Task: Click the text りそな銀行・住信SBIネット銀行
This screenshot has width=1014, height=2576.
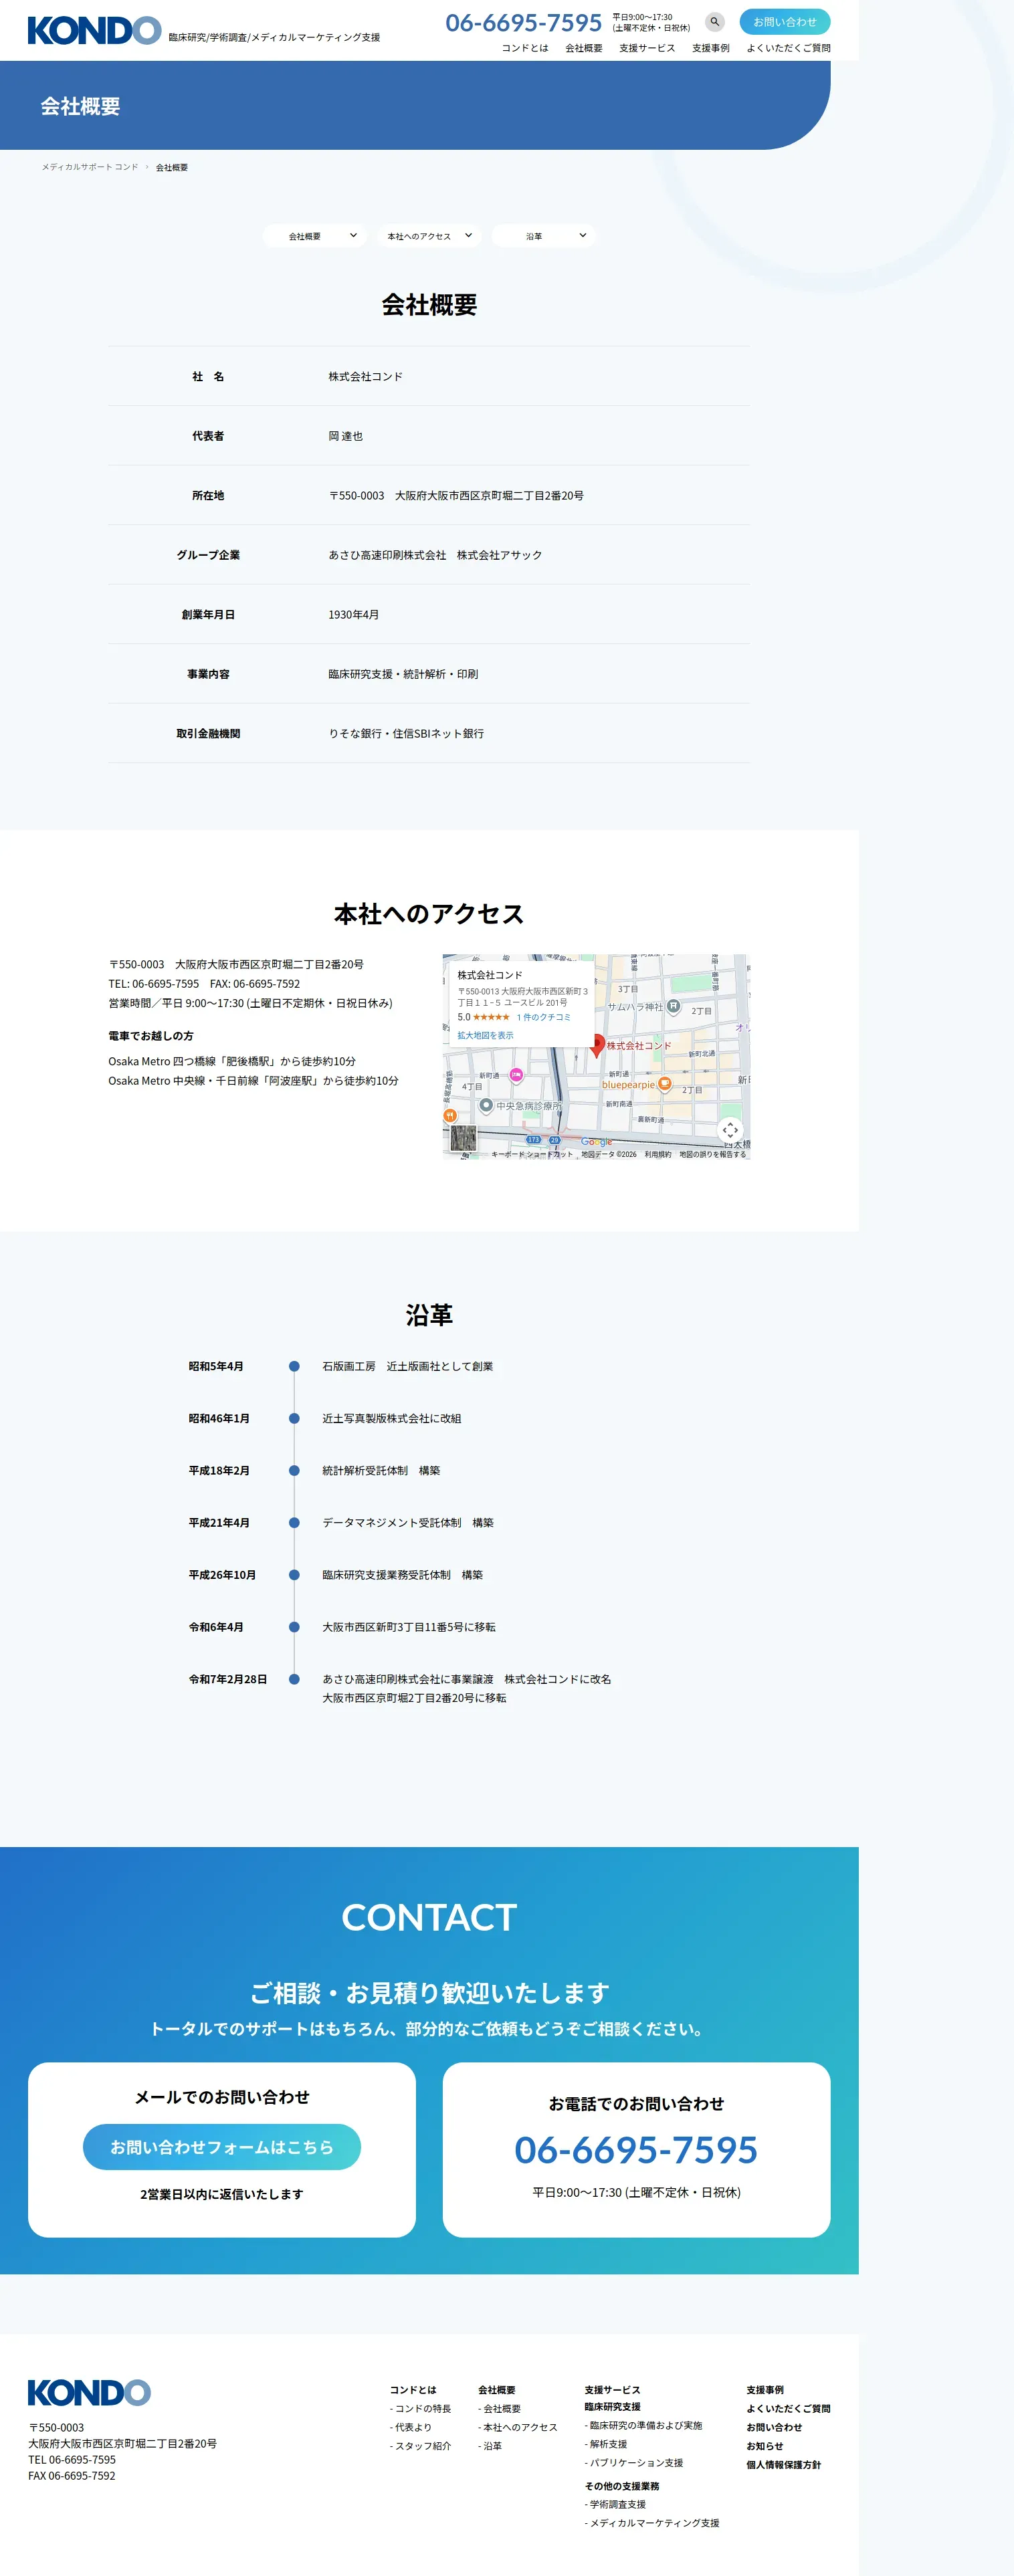Action: [x=406, y=734]
